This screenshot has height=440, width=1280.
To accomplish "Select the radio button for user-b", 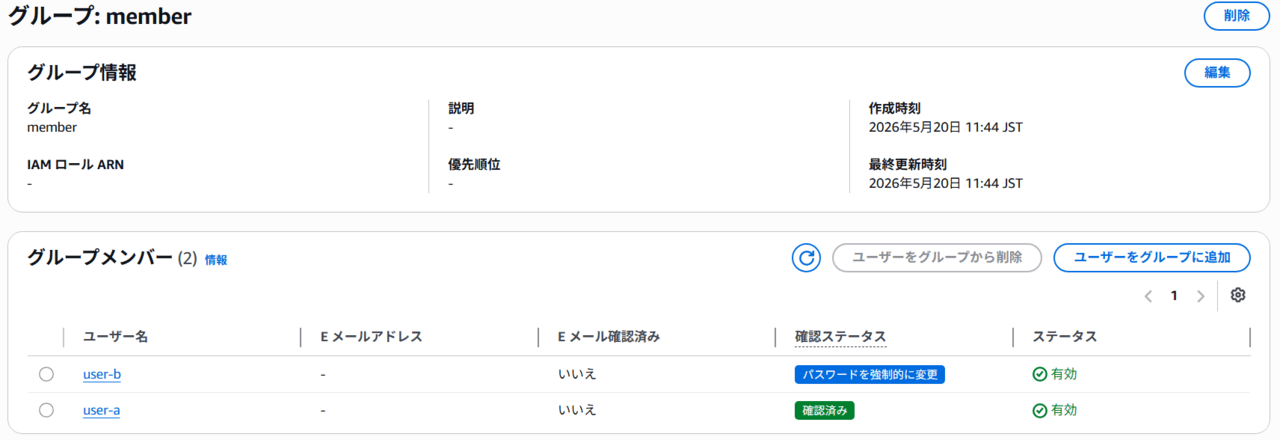I will coord(46,374).
